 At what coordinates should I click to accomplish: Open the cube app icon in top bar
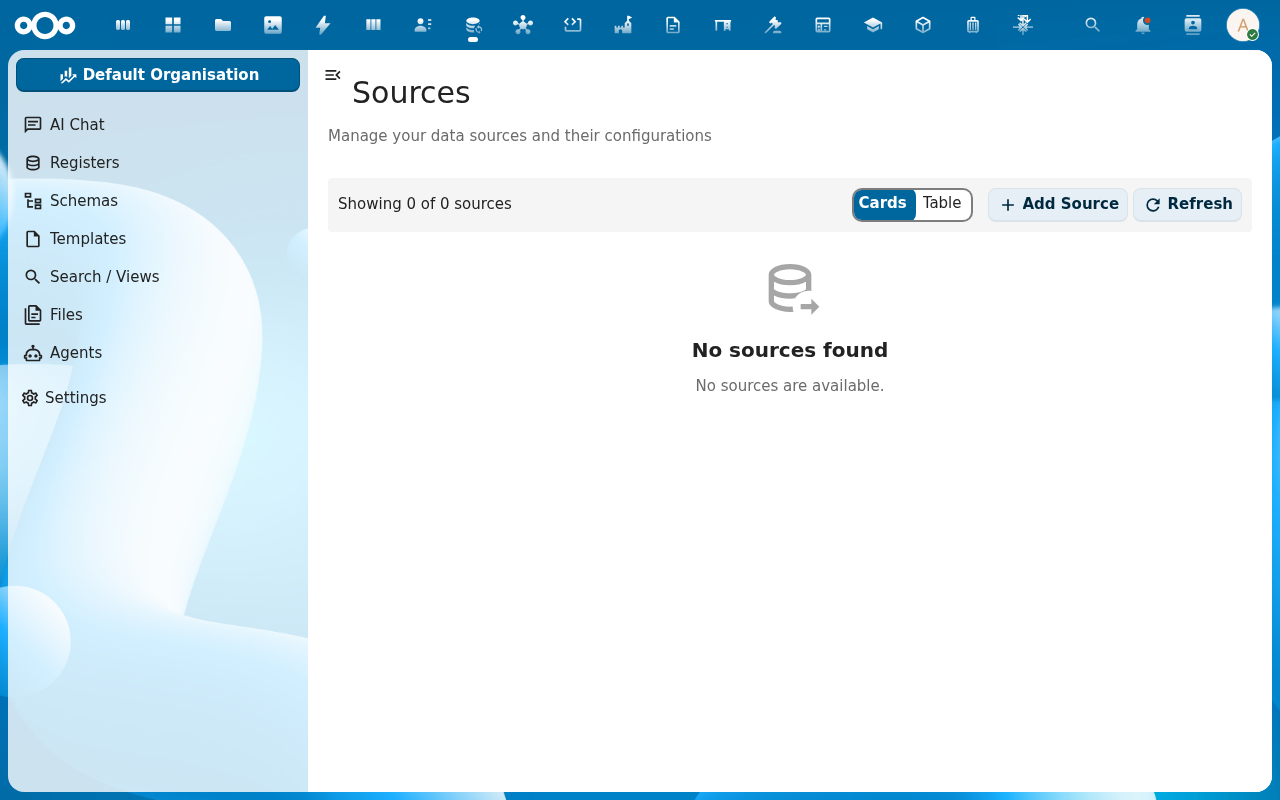click(x=923, y=25)
